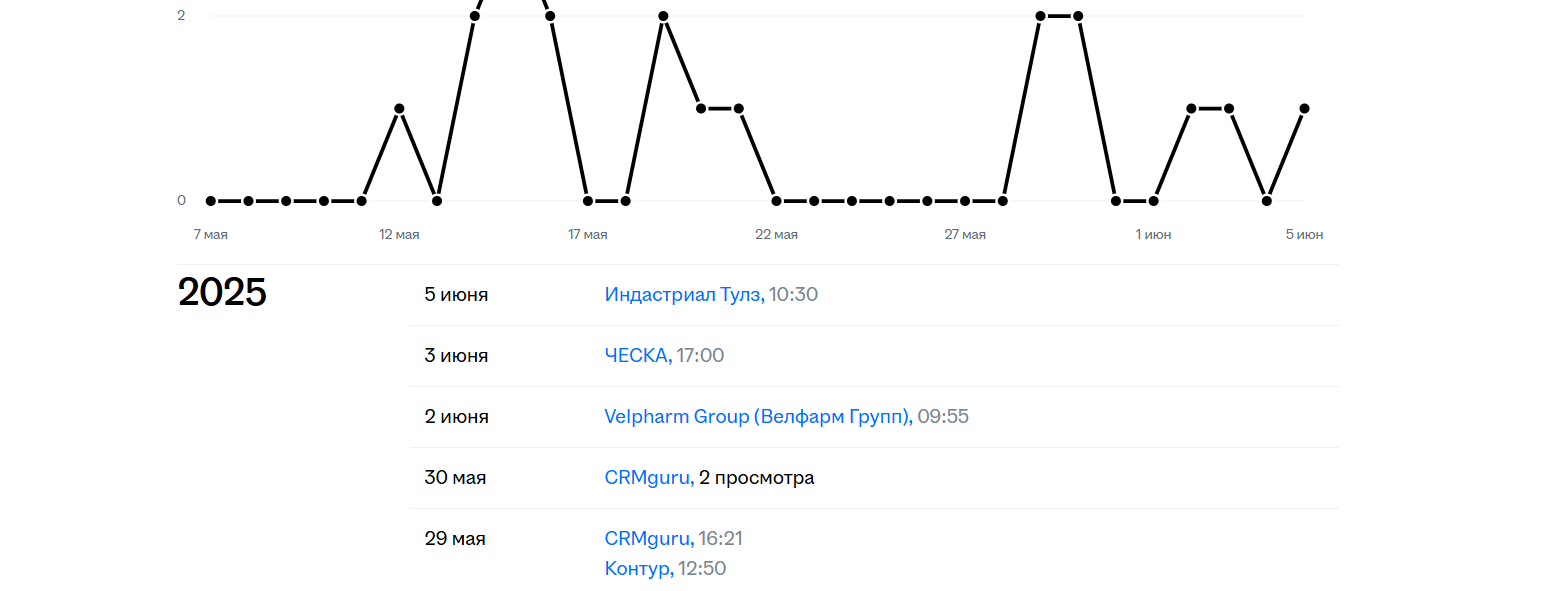Open the ЧЕСКА company link
The width and height of the screenshot is (1558, 591).
click(638, 356)
